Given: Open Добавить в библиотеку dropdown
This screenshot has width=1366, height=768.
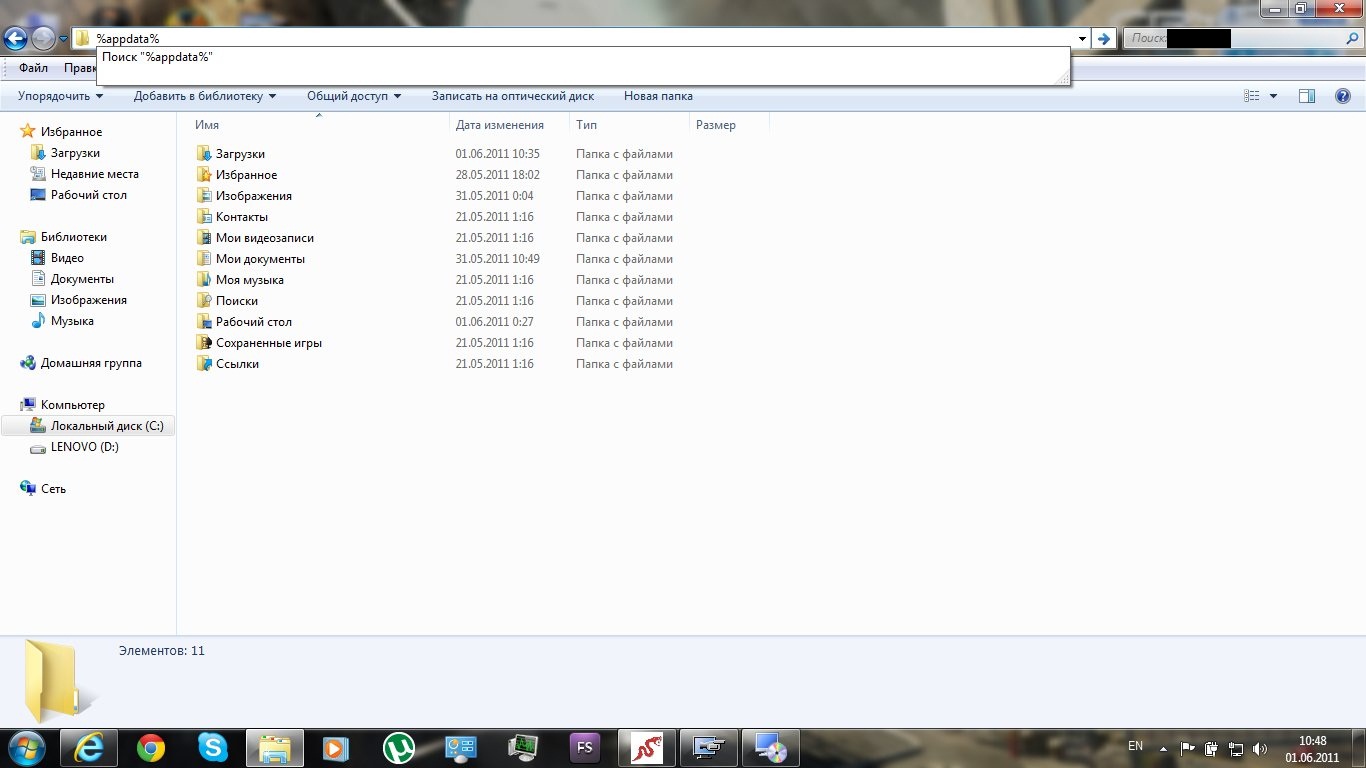Looking at the screenshot, I should tap(205, 96).
